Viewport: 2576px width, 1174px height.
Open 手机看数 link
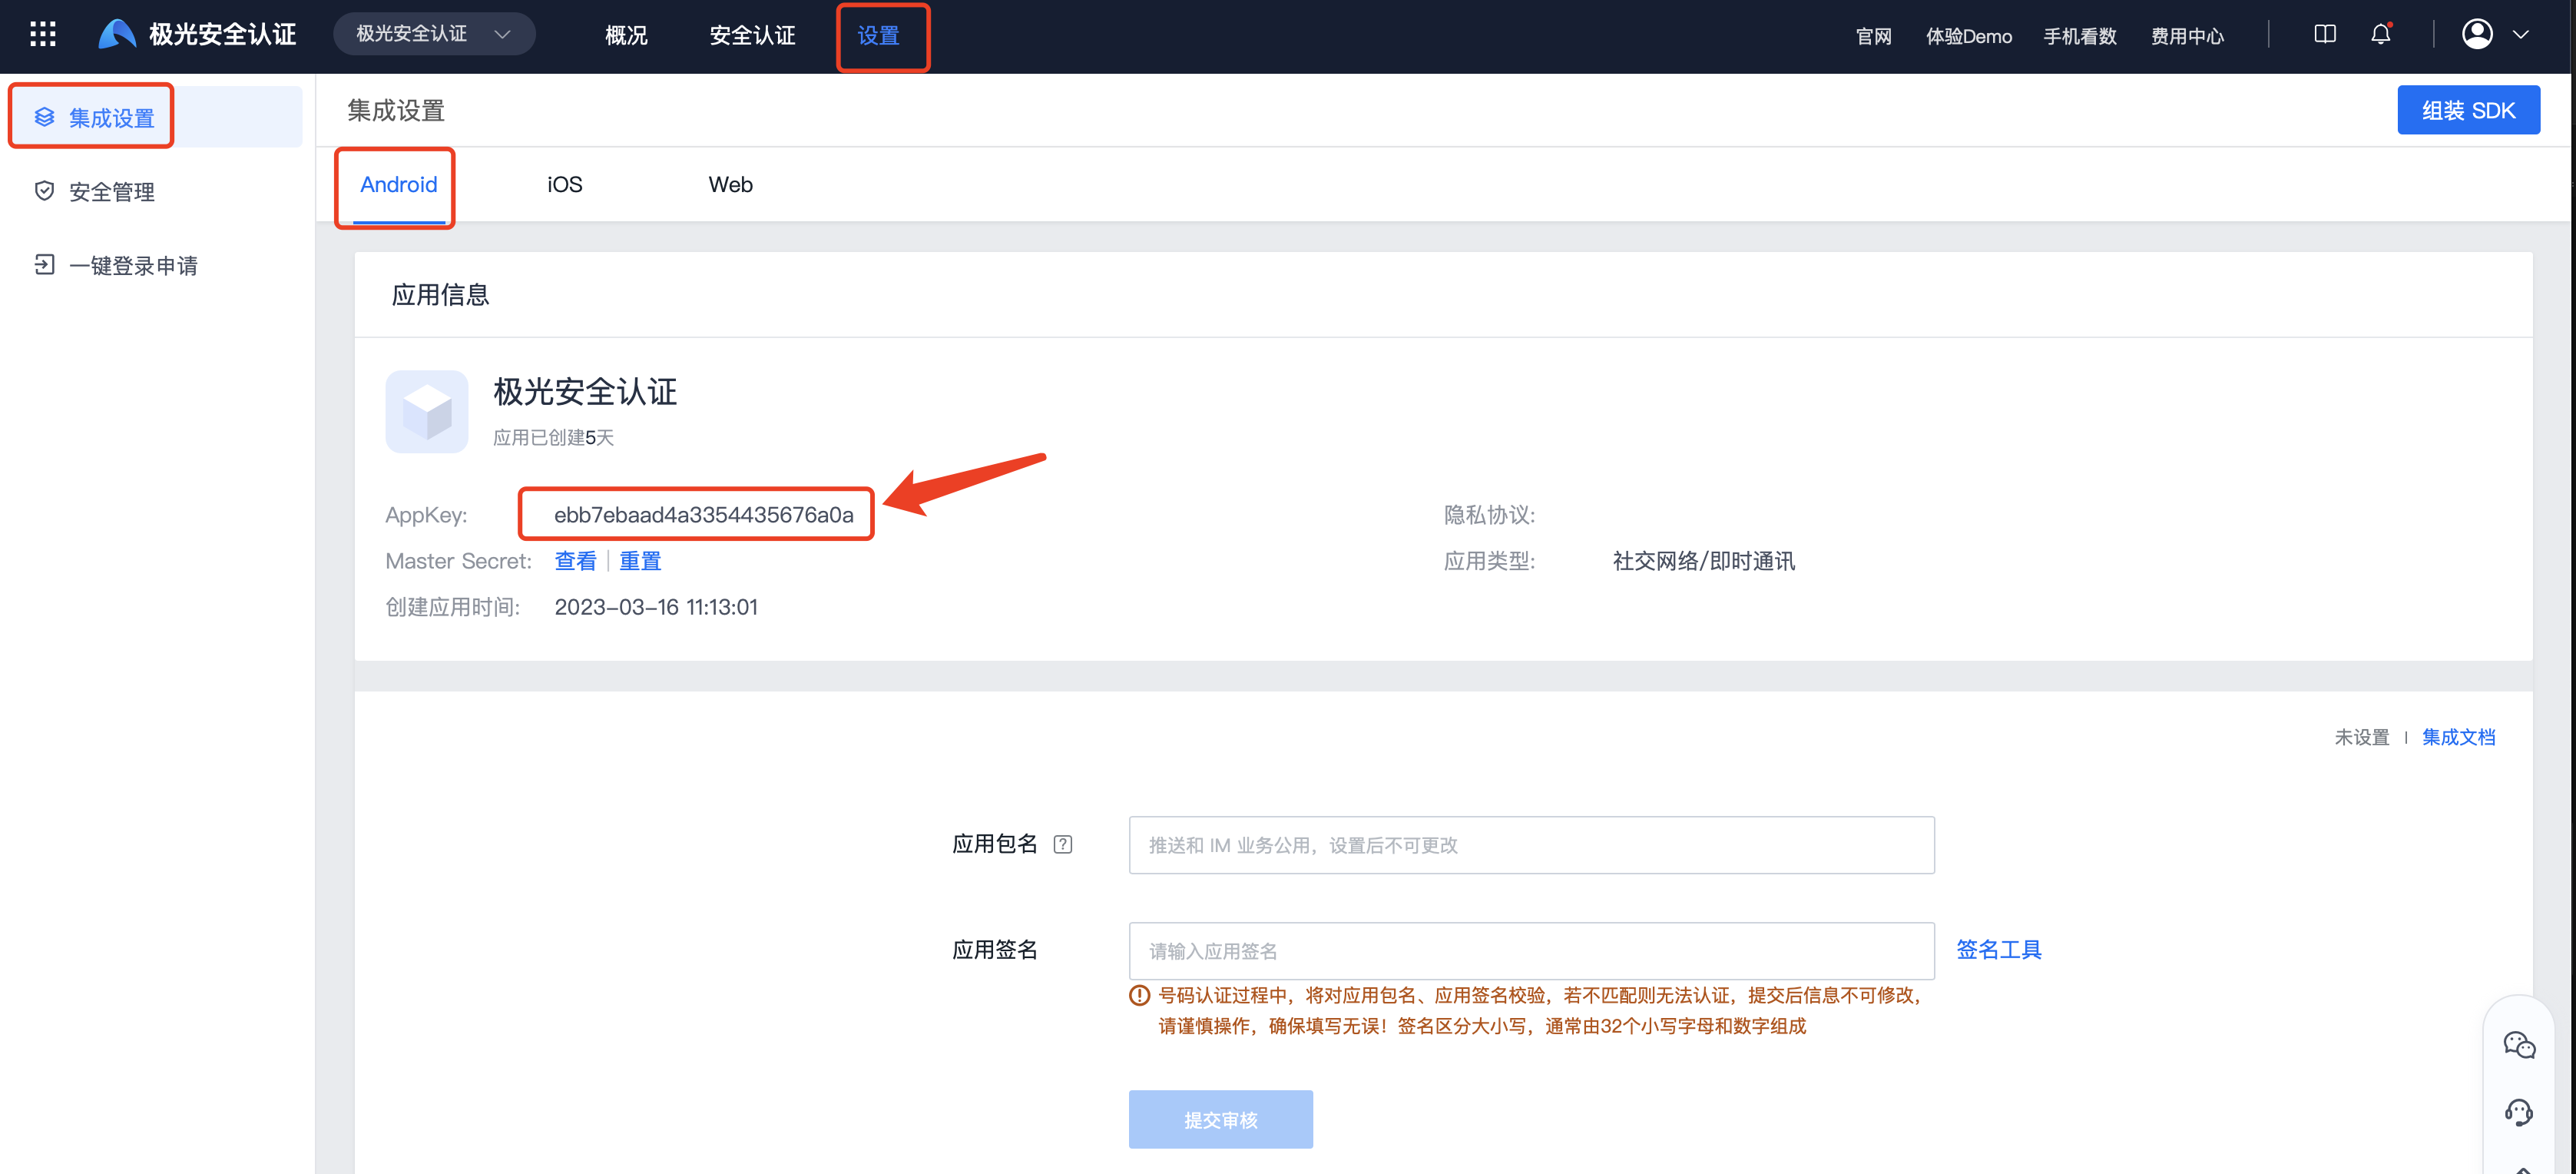pos(2079,36)
